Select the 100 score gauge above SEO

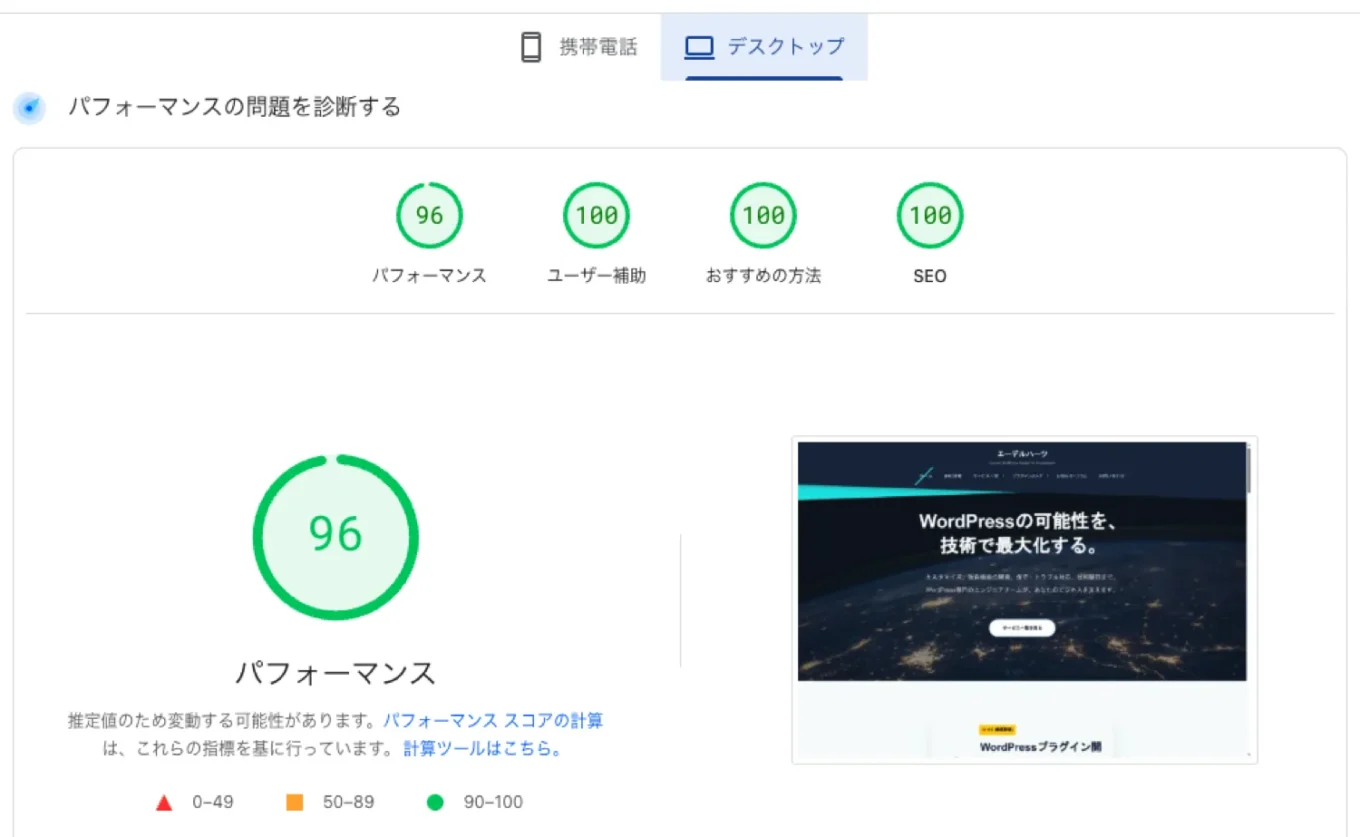[x=930, y=215]
